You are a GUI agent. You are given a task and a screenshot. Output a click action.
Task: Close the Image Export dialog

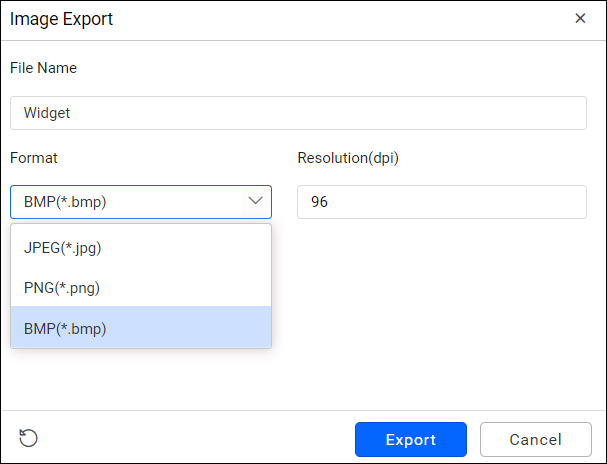(580, 18)
